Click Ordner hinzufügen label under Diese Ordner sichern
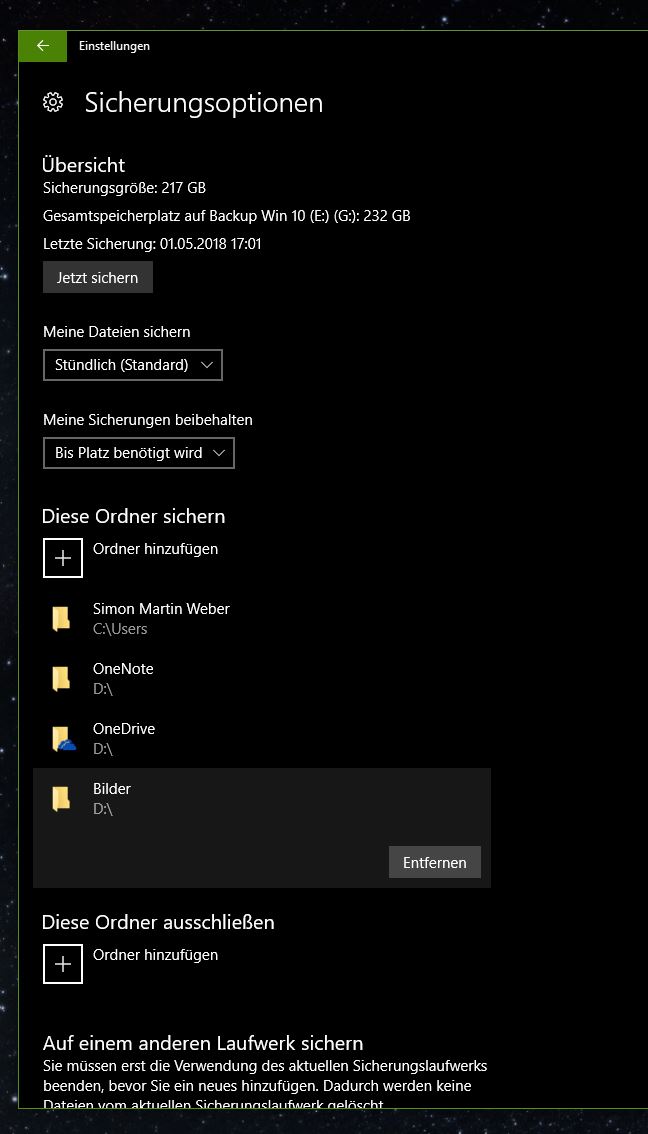The width and height of the screenshot is (648, 1134). [x=155, y=549]
